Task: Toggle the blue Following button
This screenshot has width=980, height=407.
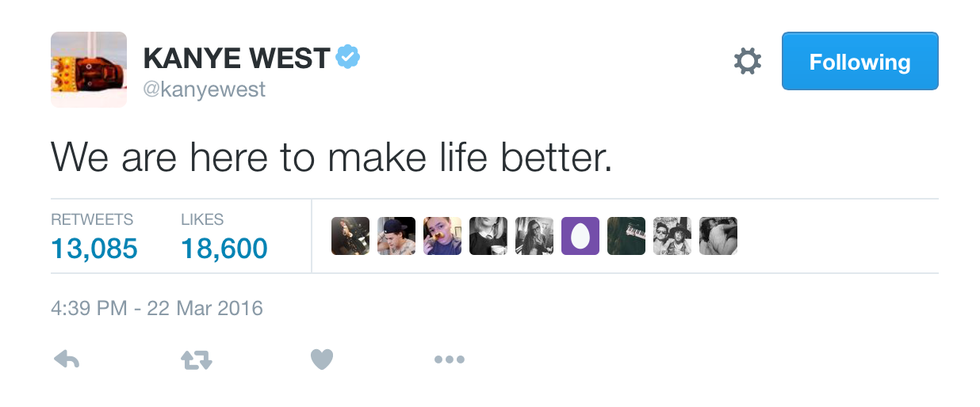Action: coord(859,62)
